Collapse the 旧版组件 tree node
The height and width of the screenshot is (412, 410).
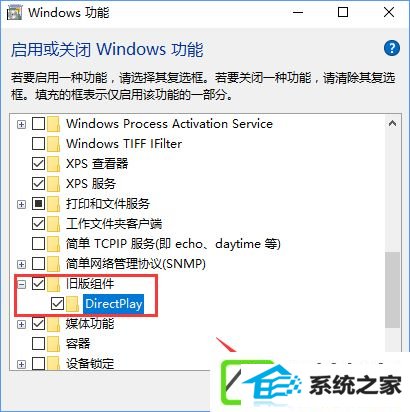click(21, 284)
